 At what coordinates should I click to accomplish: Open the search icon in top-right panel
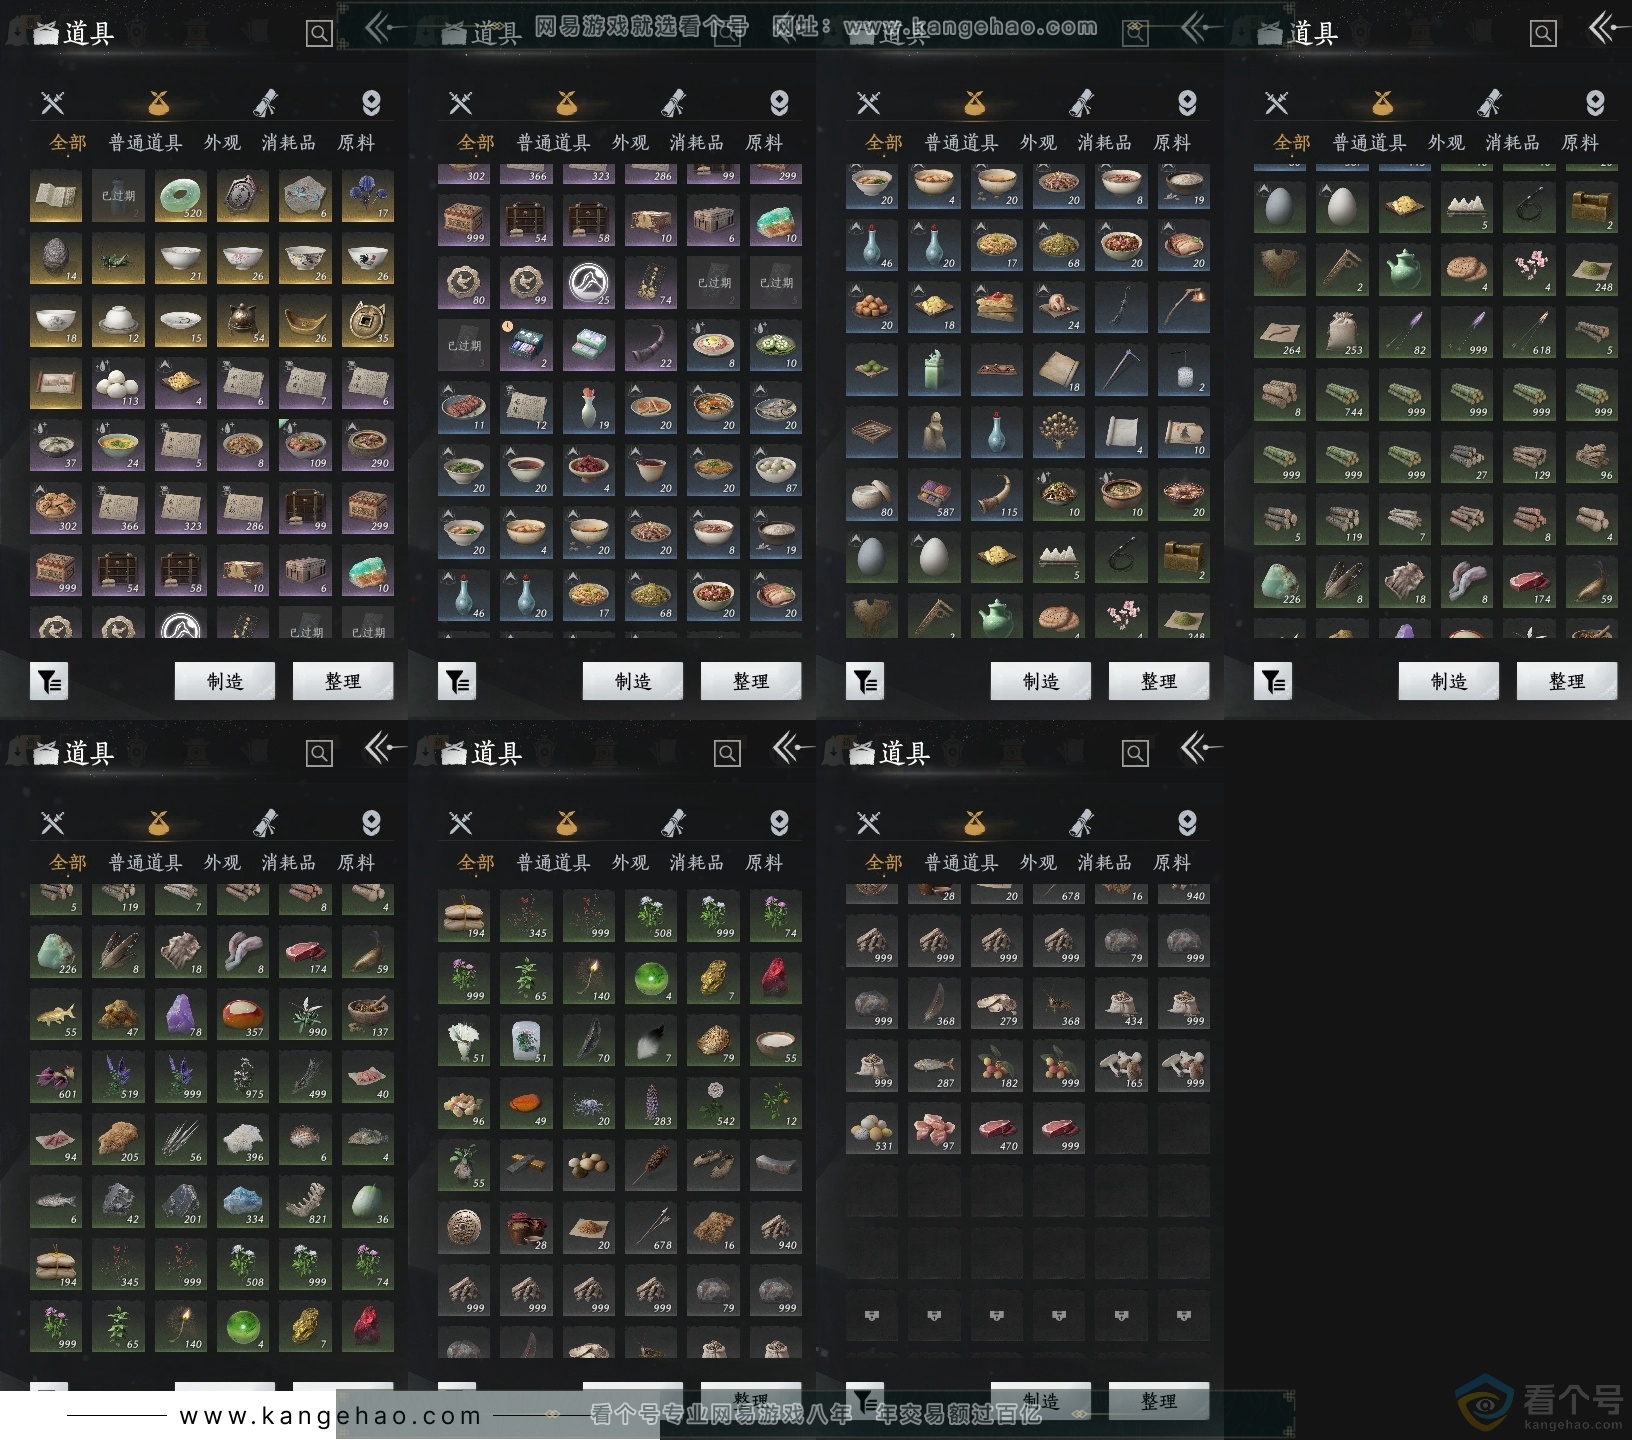1543,34
